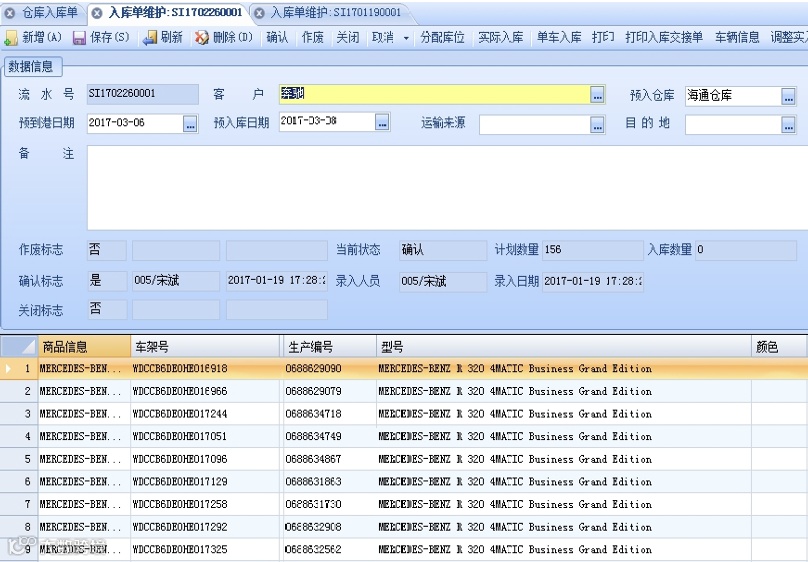808x562 pixels.
Task: Click the 入库数量 field showing 0
Action: pyautogui.click(x=746, y=250)
